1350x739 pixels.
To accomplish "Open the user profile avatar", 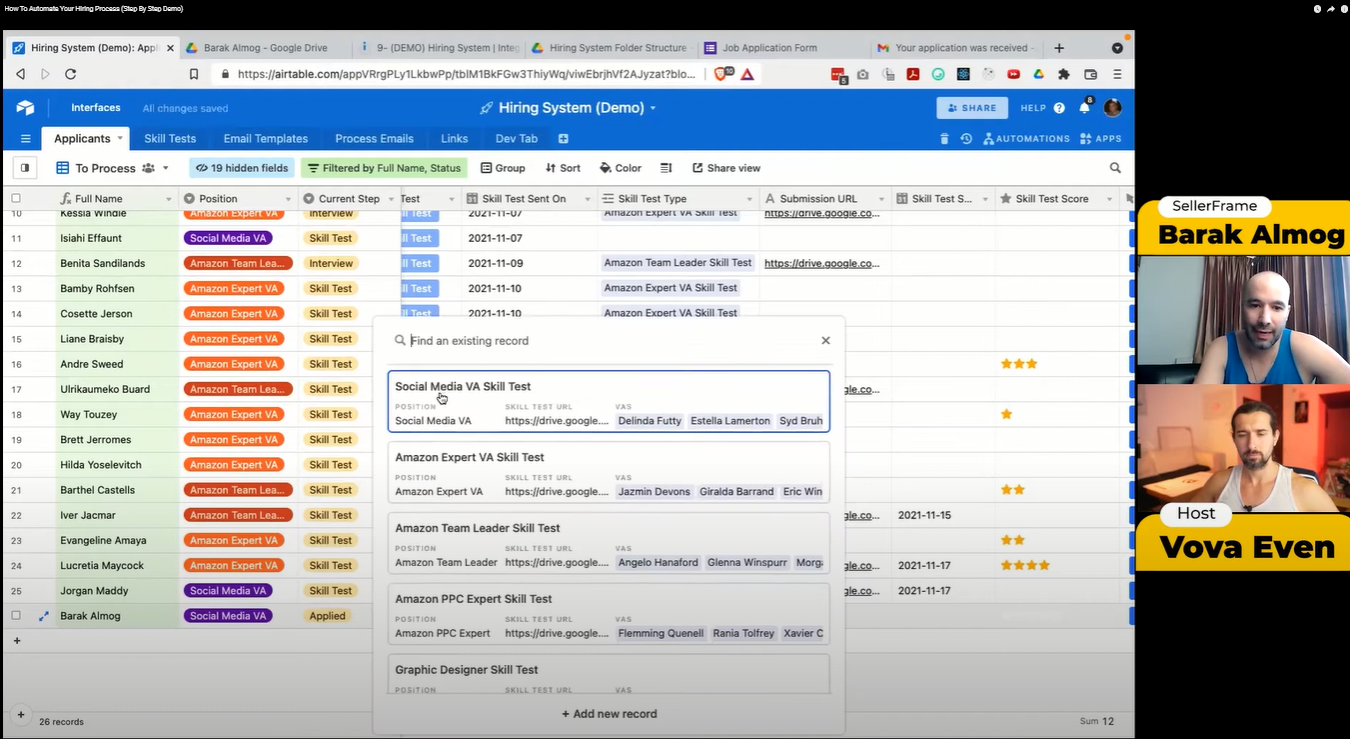I will (x=1112, y=108).
